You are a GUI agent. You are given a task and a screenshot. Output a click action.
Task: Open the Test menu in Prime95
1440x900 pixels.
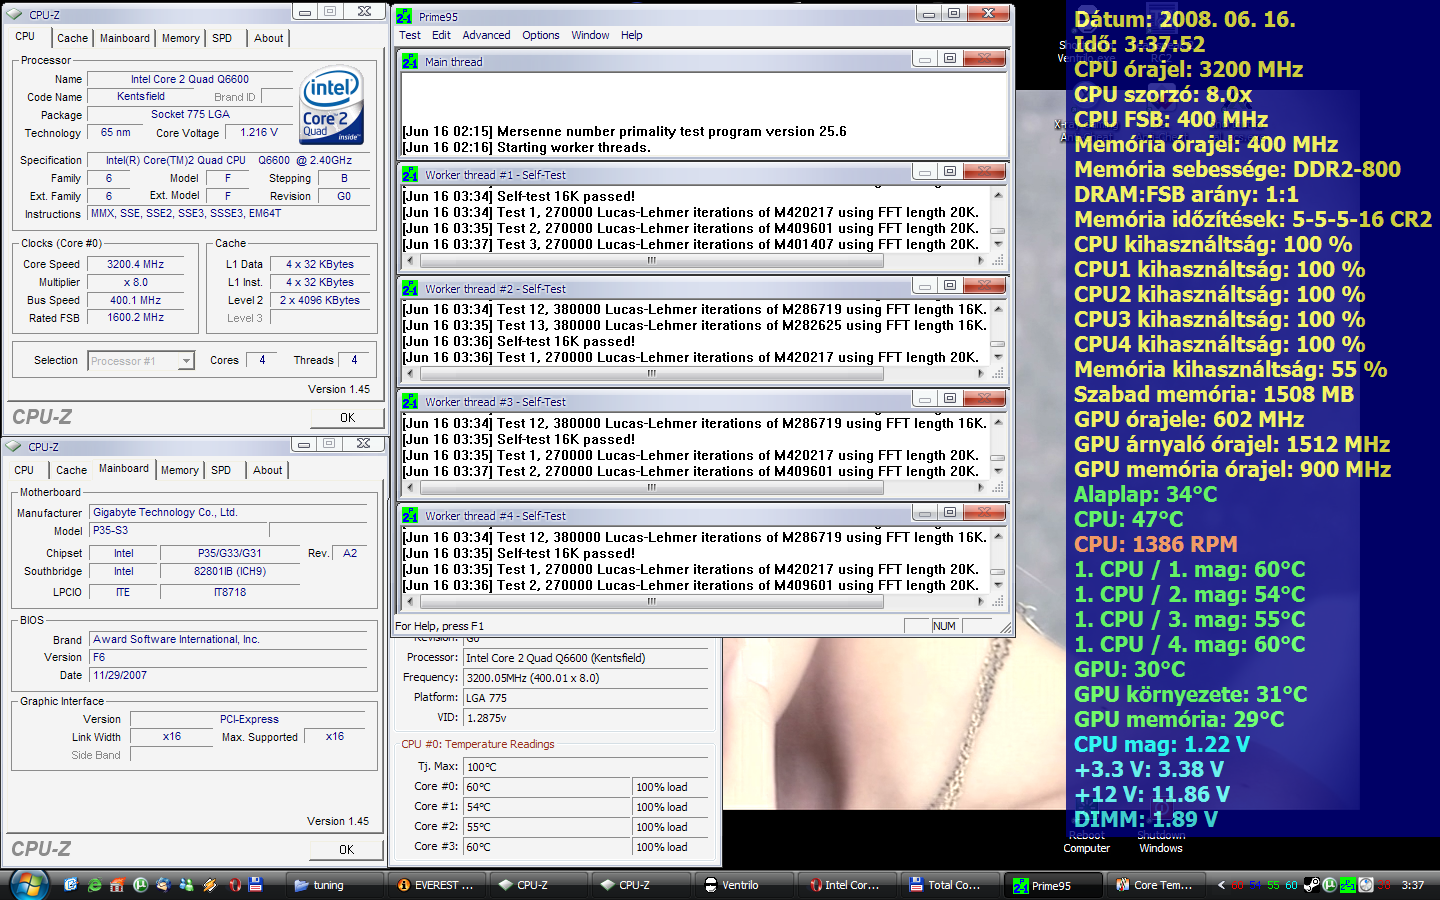(410, 35)
